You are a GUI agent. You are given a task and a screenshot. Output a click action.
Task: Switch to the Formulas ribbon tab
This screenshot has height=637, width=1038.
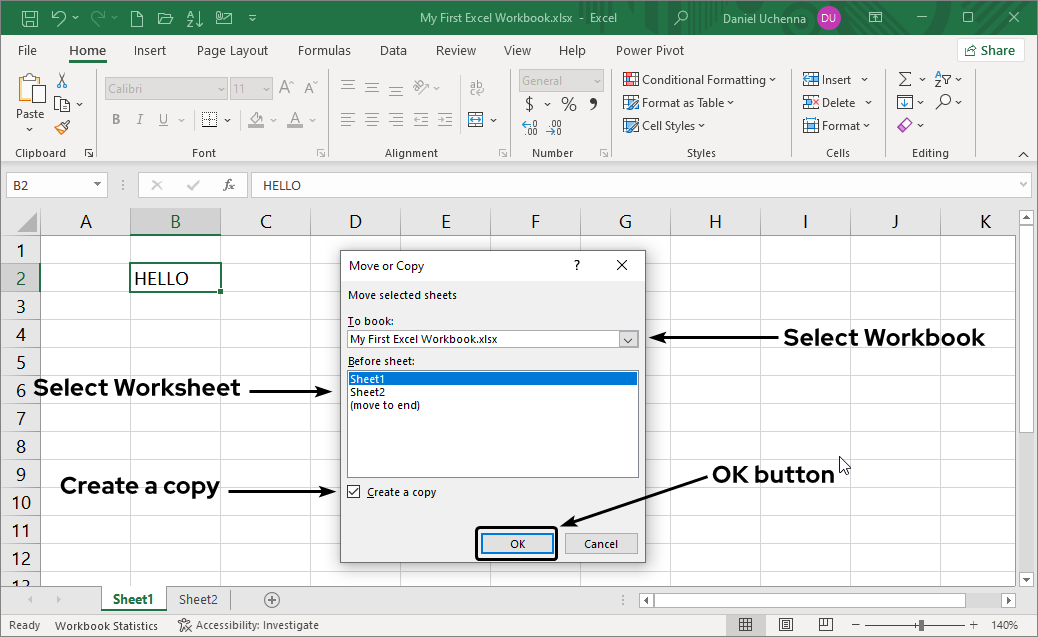(x=324, y=50)
